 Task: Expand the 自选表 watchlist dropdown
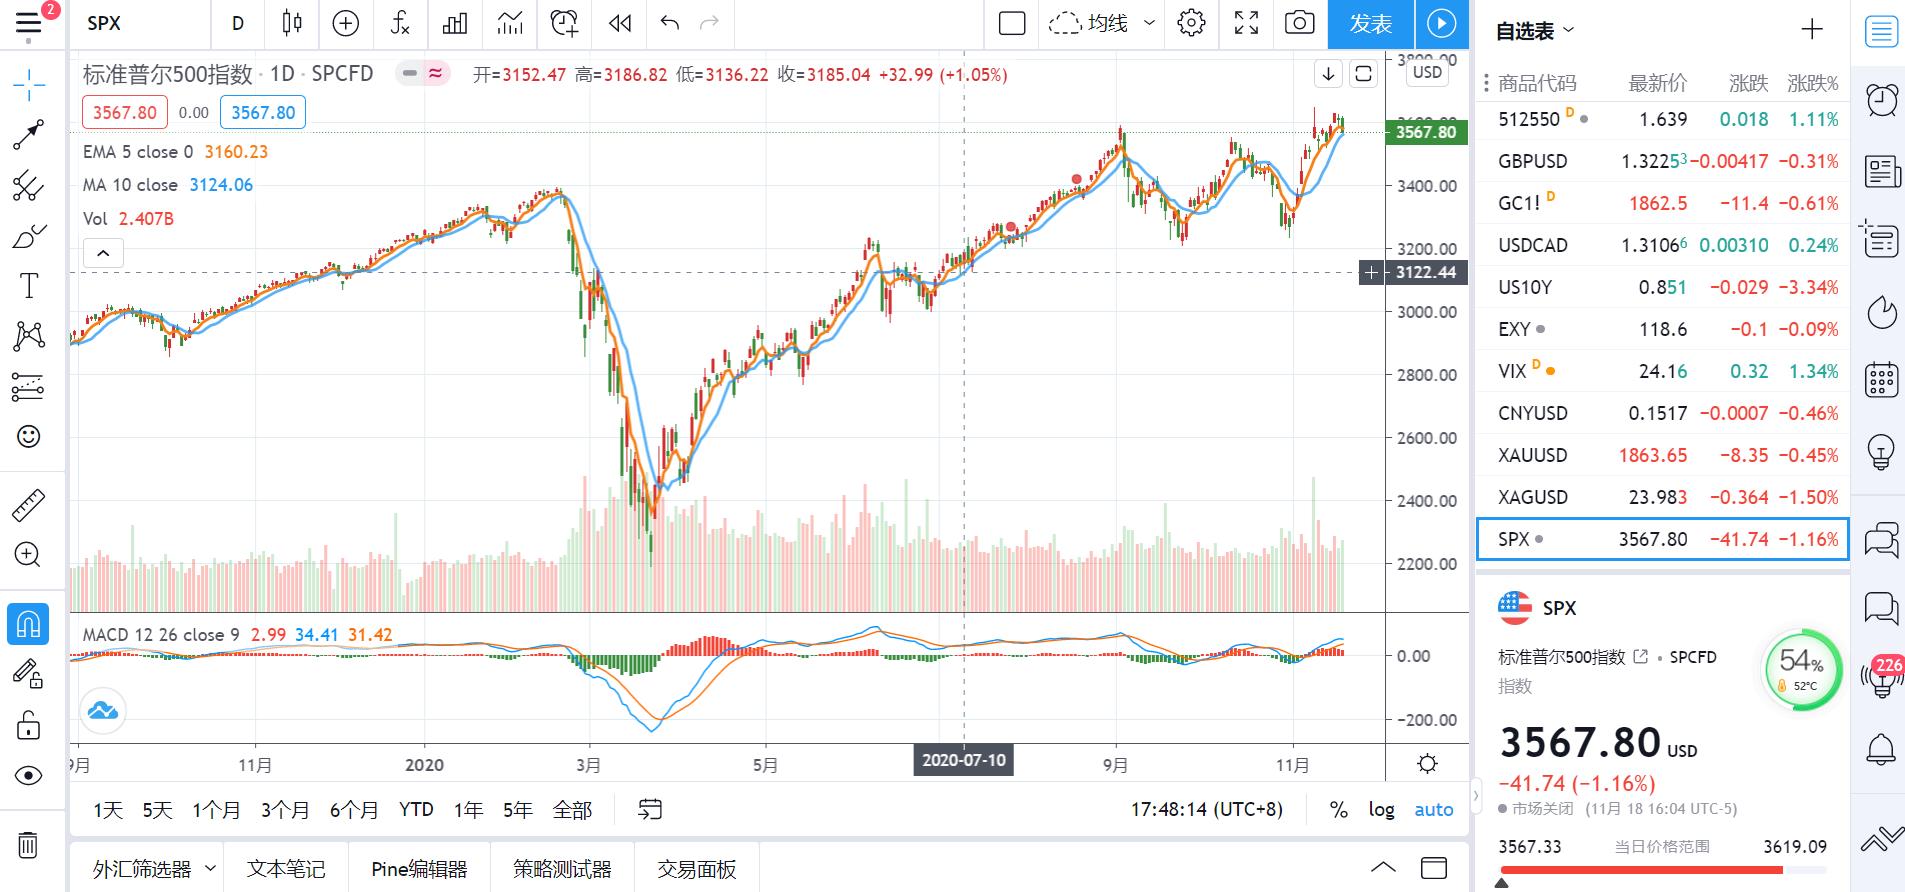coord(1535,31)
